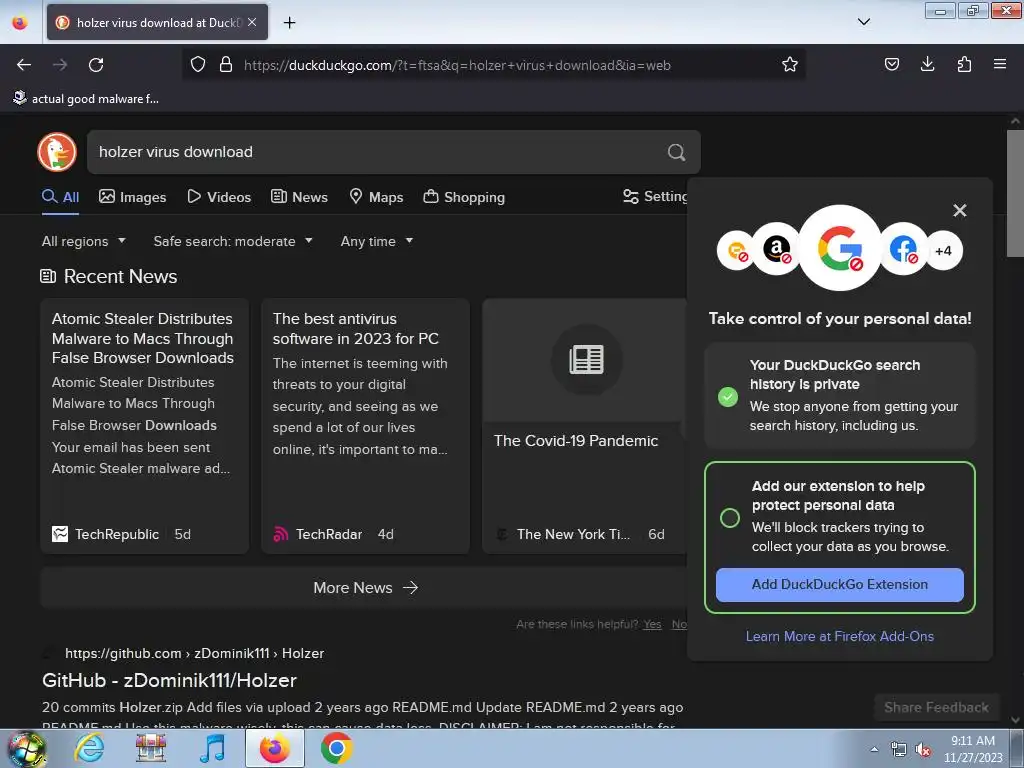Click the Amazon tracker-blocked icon
Viewport: 1024px width, 768px height.
776,249
